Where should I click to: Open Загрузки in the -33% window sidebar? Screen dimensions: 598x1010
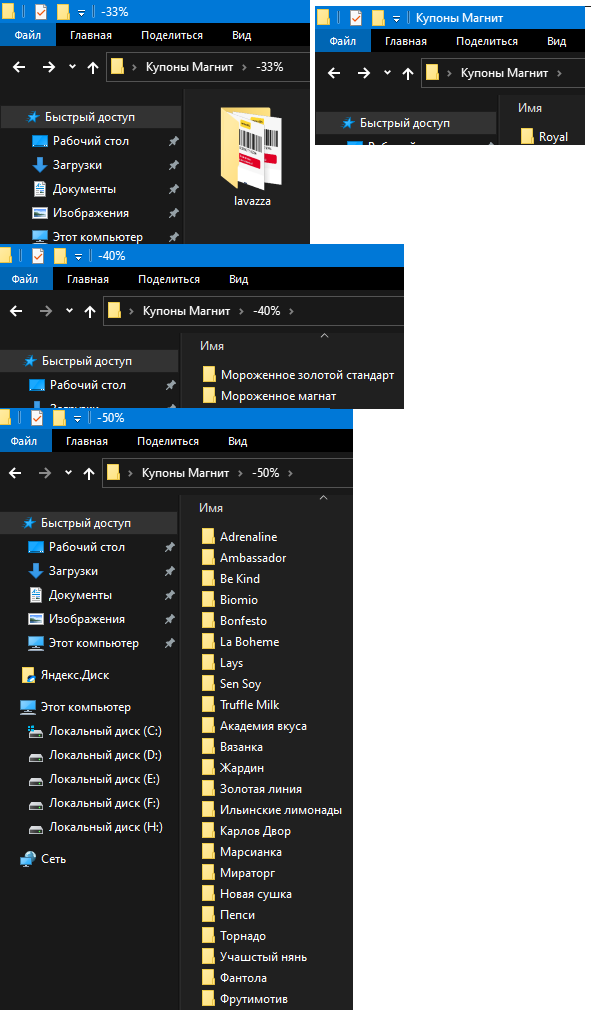point(77,165)
